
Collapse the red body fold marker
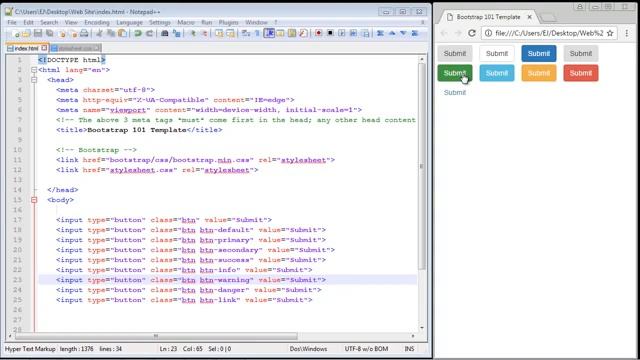tap(34, 200)
